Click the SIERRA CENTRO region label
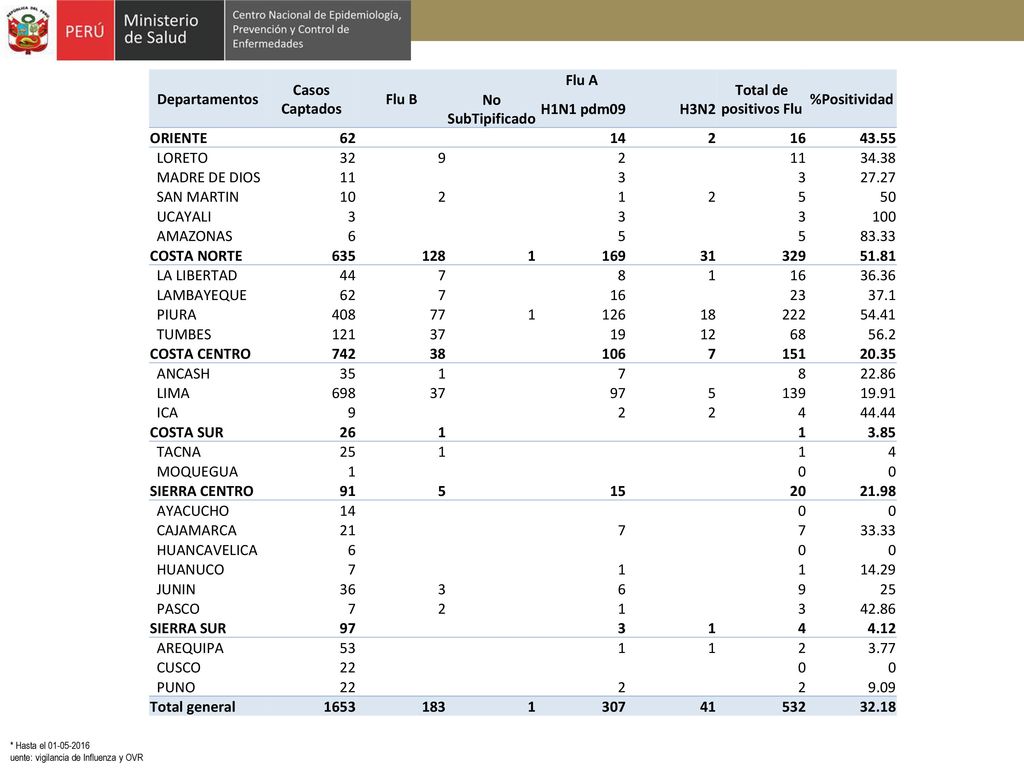This screenshot has height=768, width=1024. coord(201,491)
